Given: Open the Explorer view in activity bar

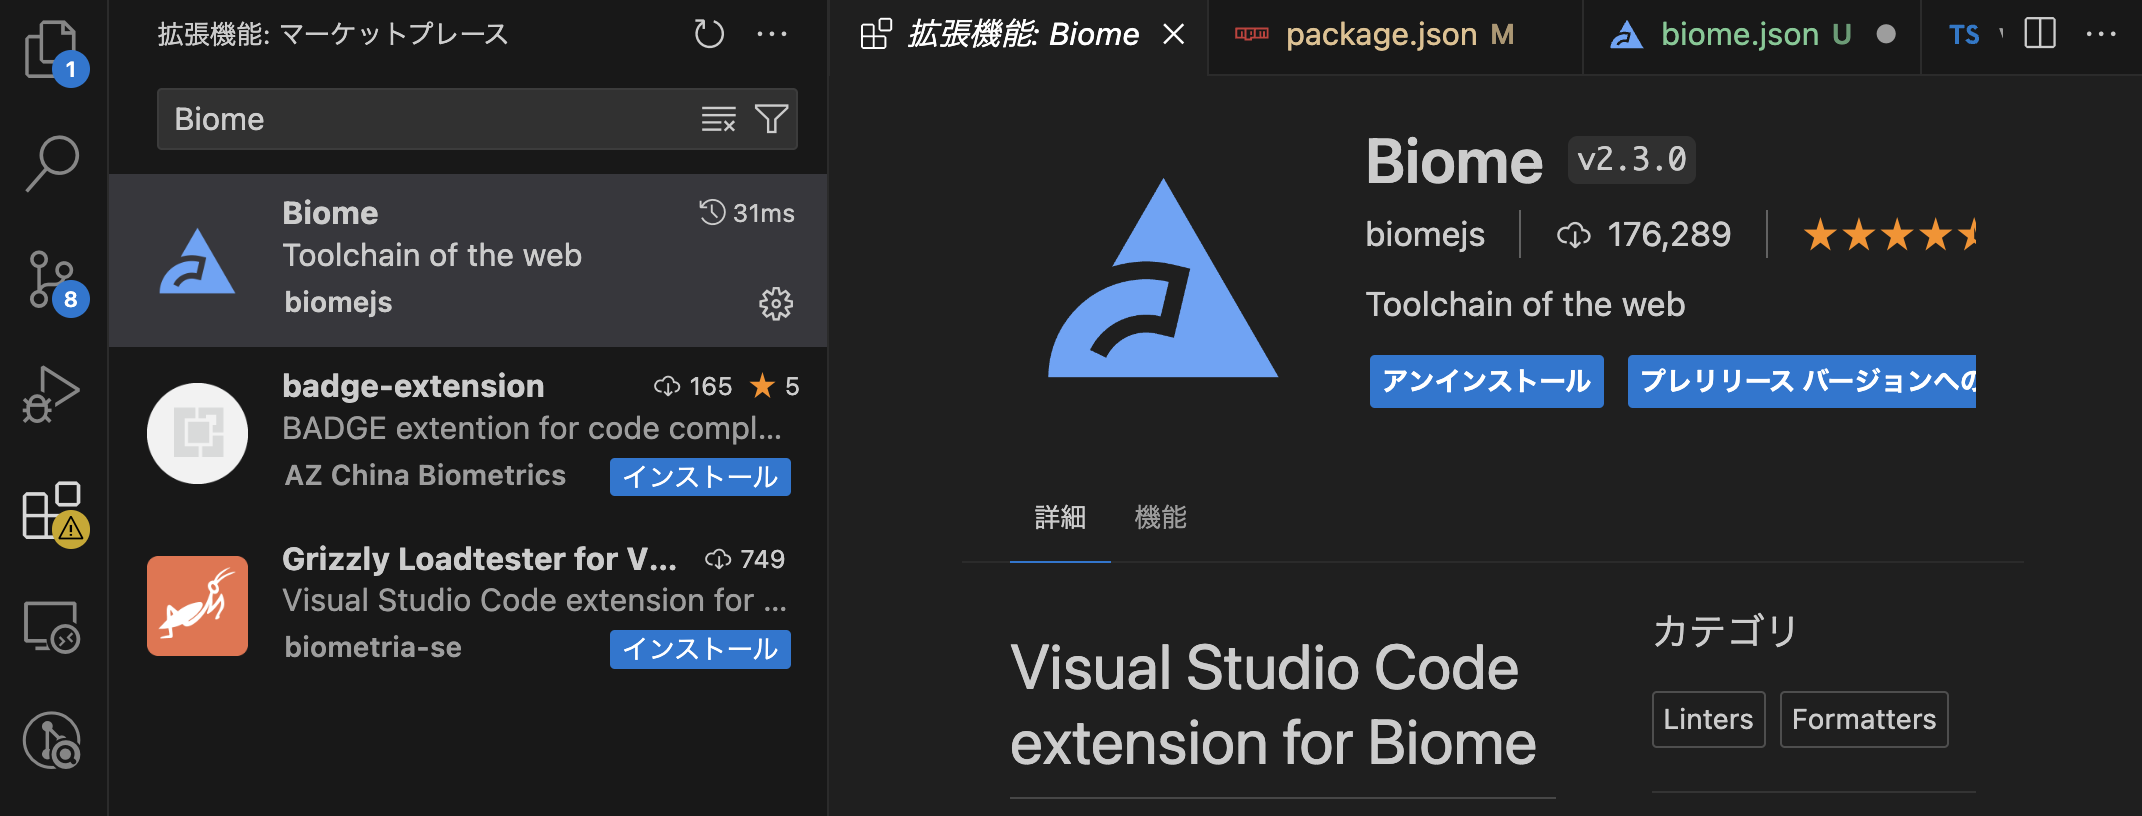Looking at the screenshot, I should click(53, 50).
